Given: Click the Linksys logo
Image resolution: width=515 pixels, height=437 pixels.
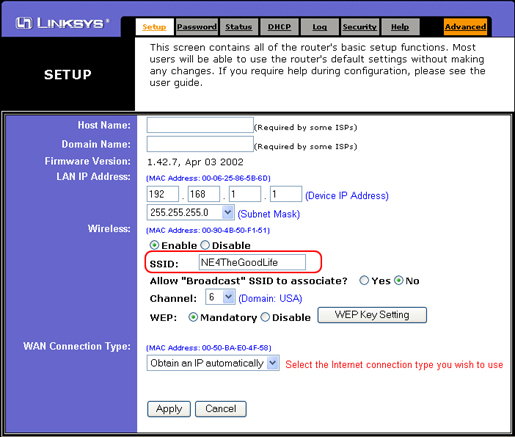Looking at the screenshot, I should click(62, 23).
